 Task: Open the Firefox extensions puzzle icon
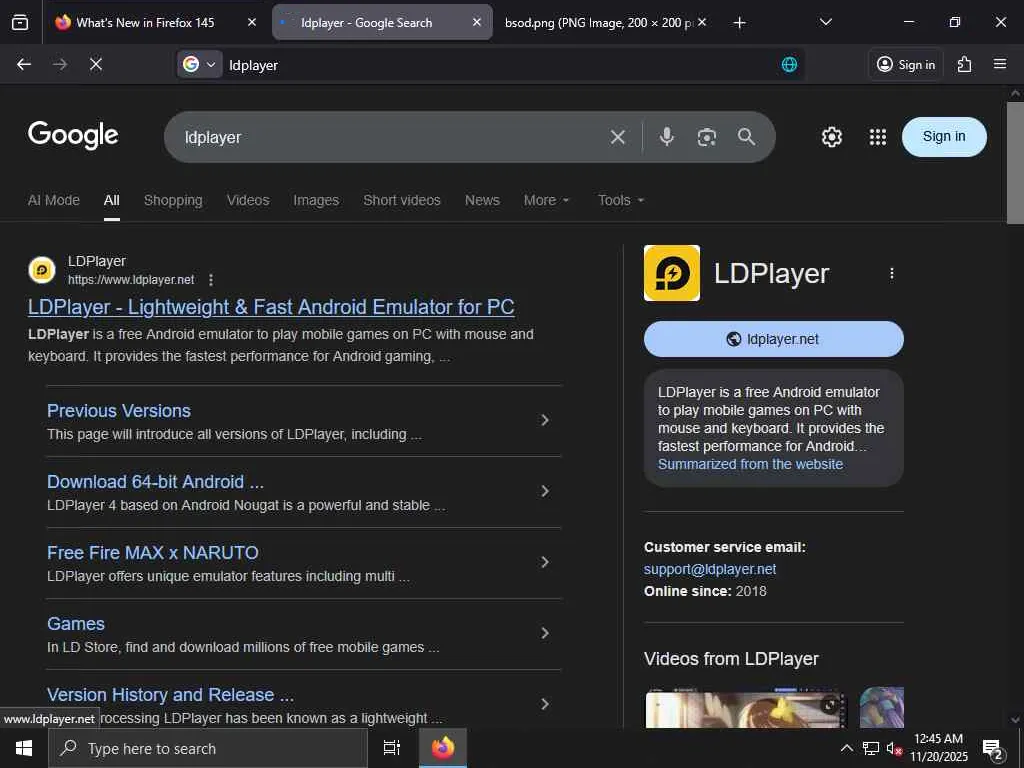click(964, 64)
